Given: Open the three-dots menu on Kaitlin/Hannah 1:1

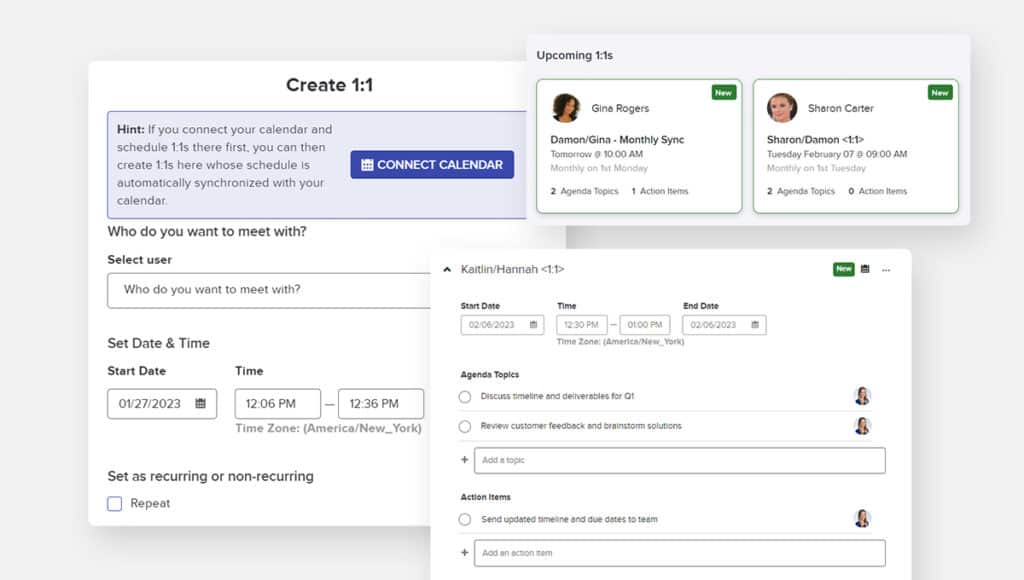Looking at the screenshot, I should 886,270.
